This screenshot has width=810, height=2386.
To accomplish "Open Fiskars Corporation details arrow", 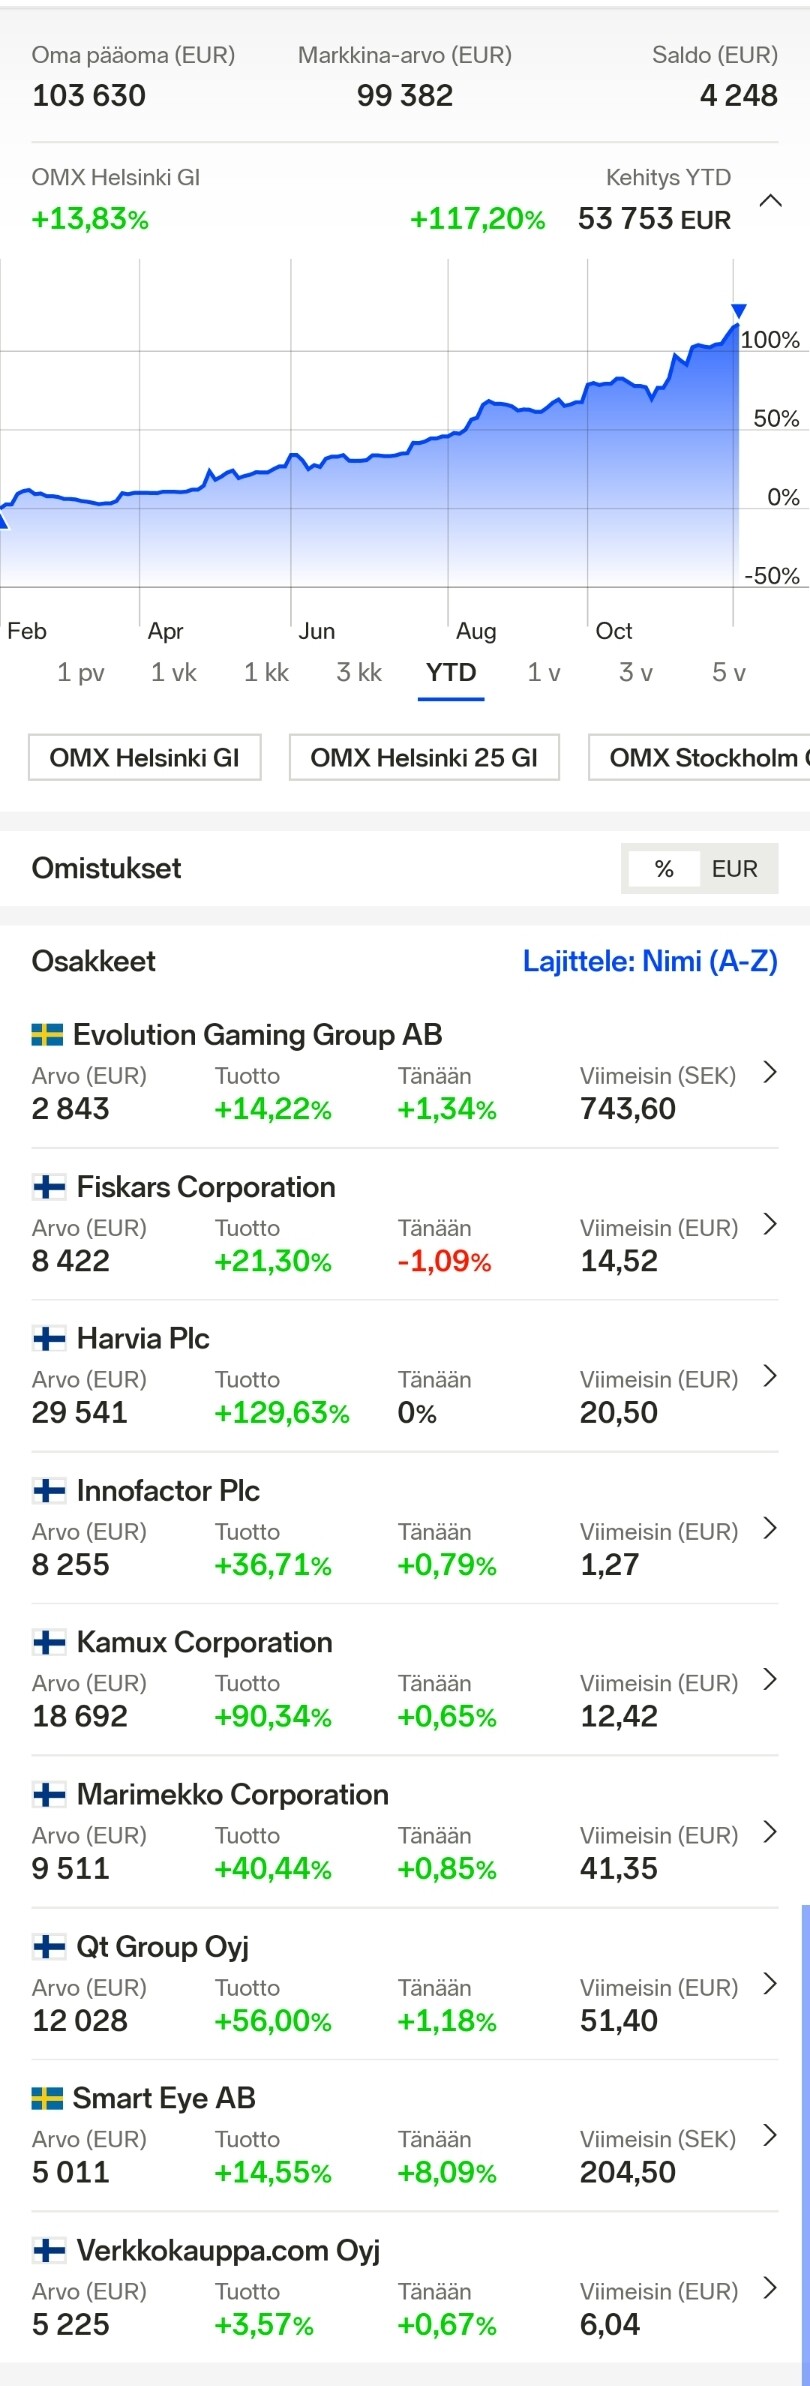I will coord(770,1224).
